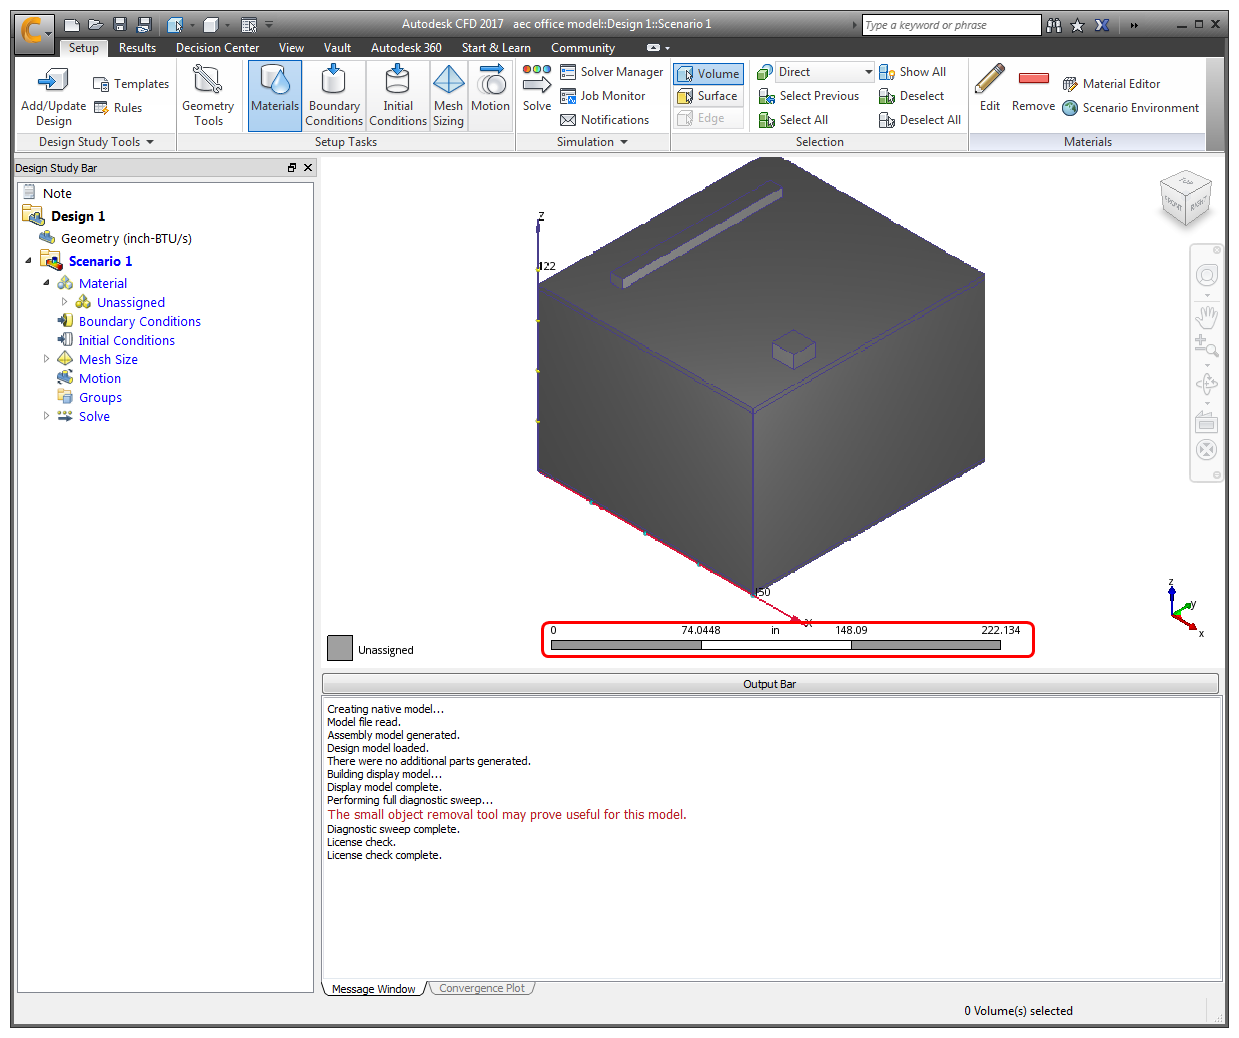
Task: Select the Initial Conditions setup task
Action: pyautogui.click(x=398, y=96)
